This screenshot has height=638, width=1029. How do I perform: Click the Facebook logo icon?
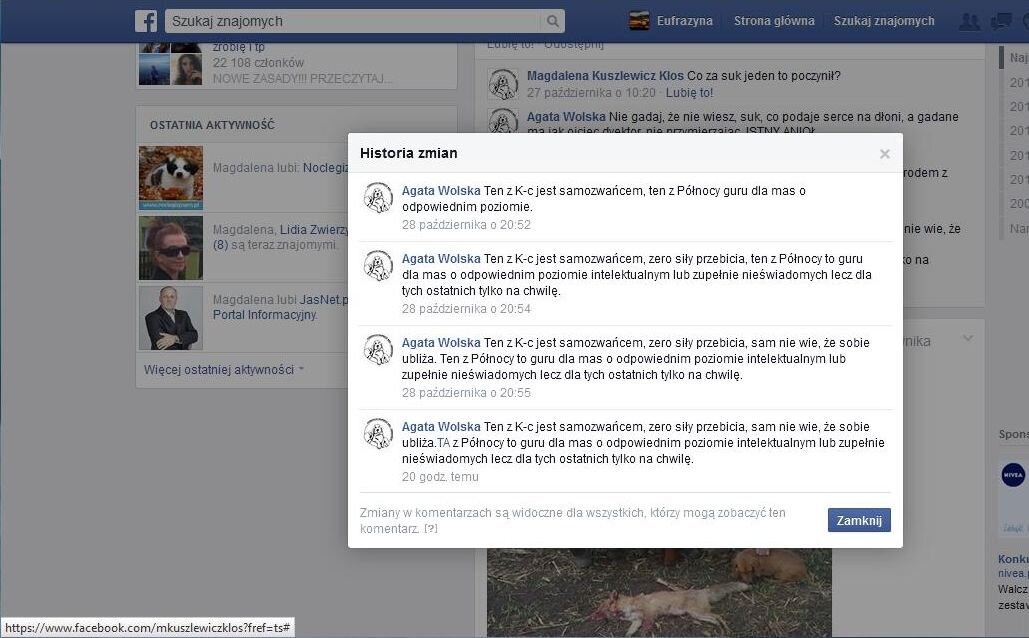(146, 21)
